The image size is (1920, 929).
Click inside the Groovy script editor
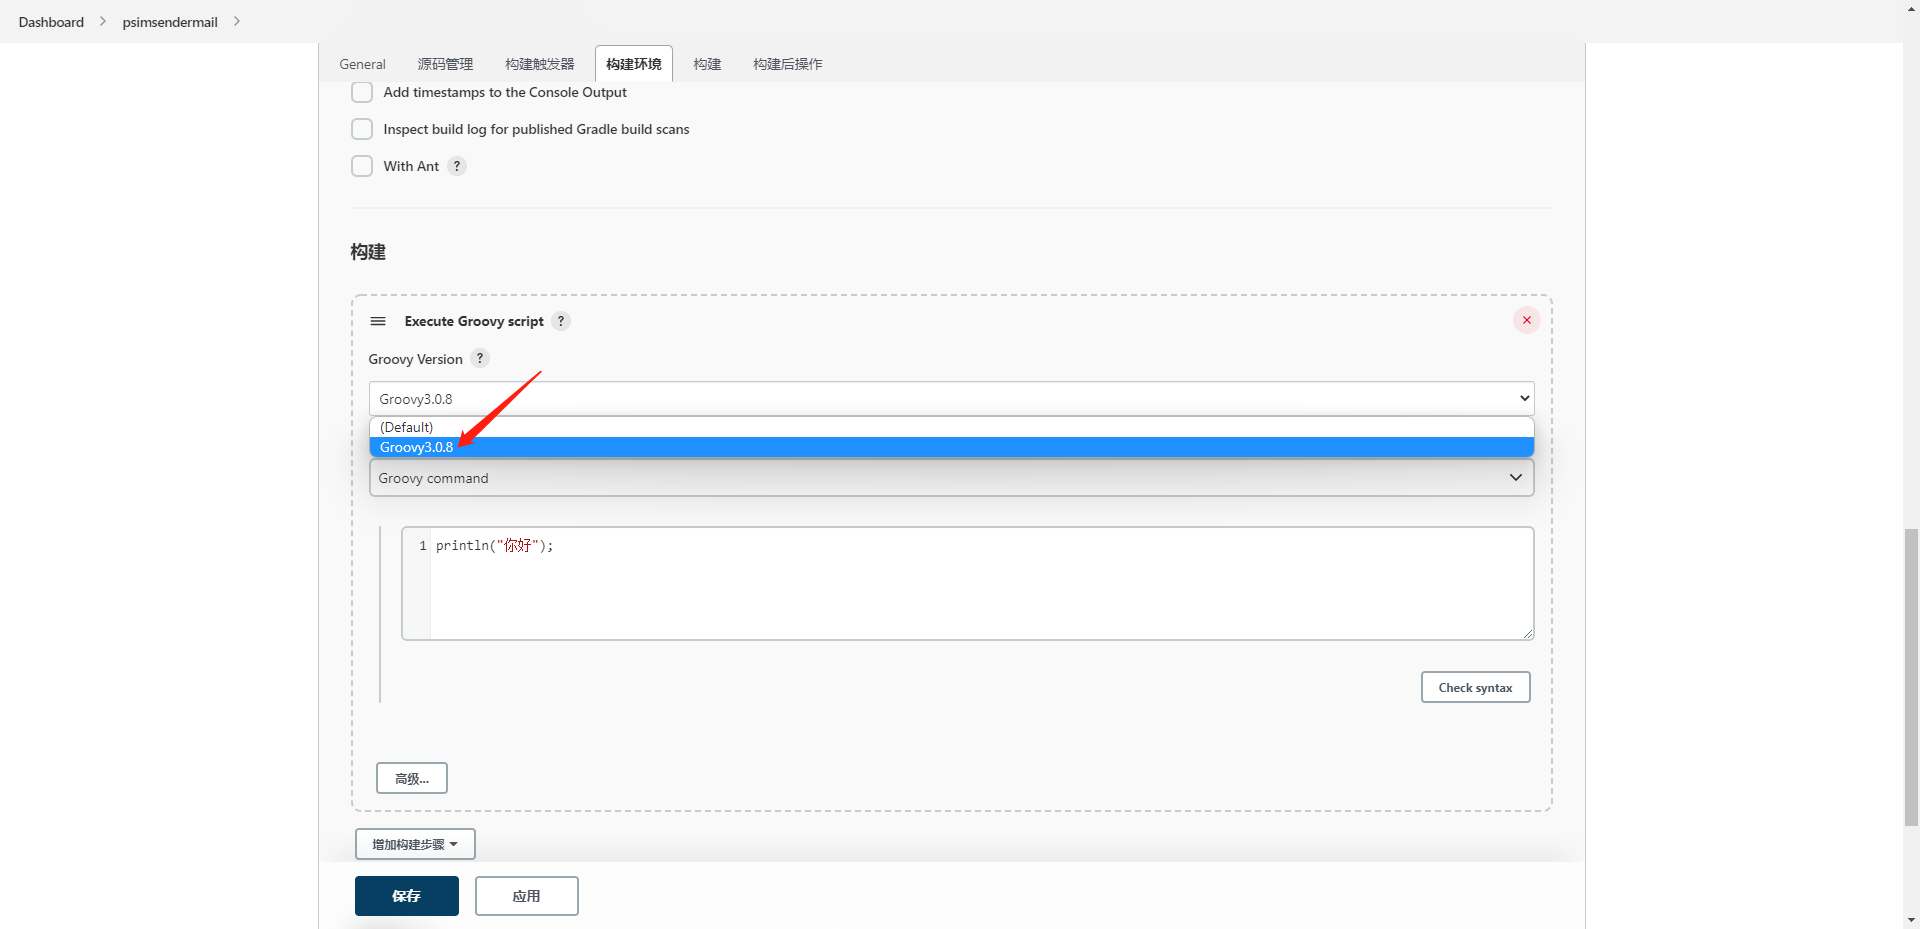tap(980, 583)
